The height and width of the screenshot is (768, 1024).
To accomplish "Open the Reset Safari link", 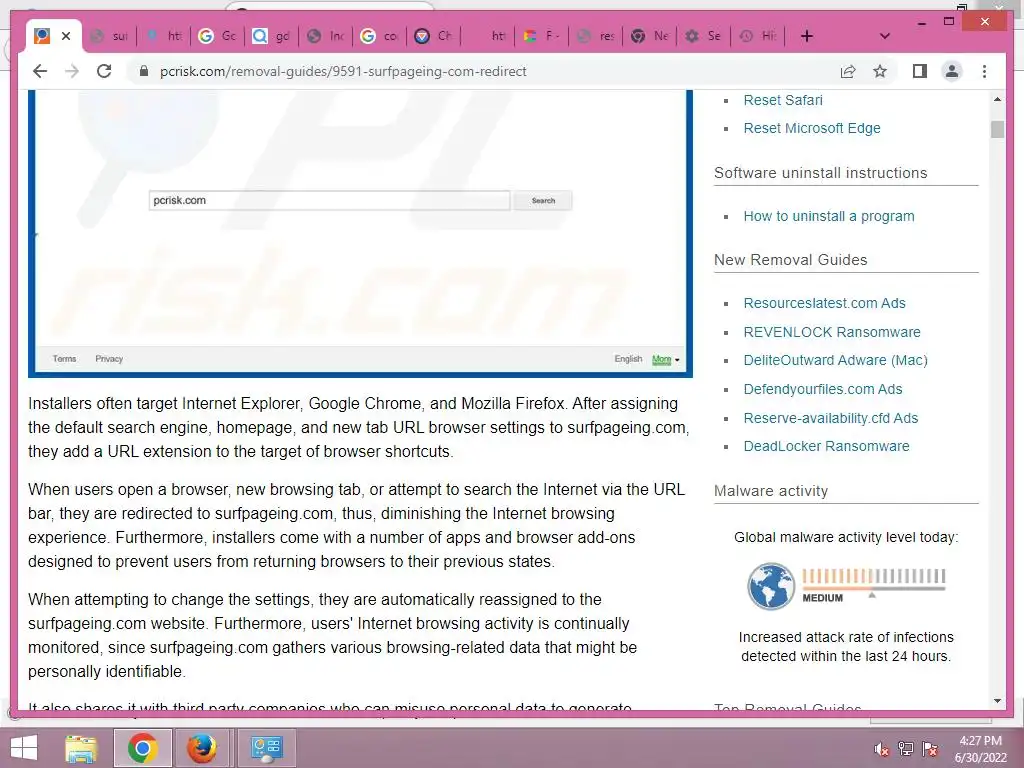I will pos(782,100).
